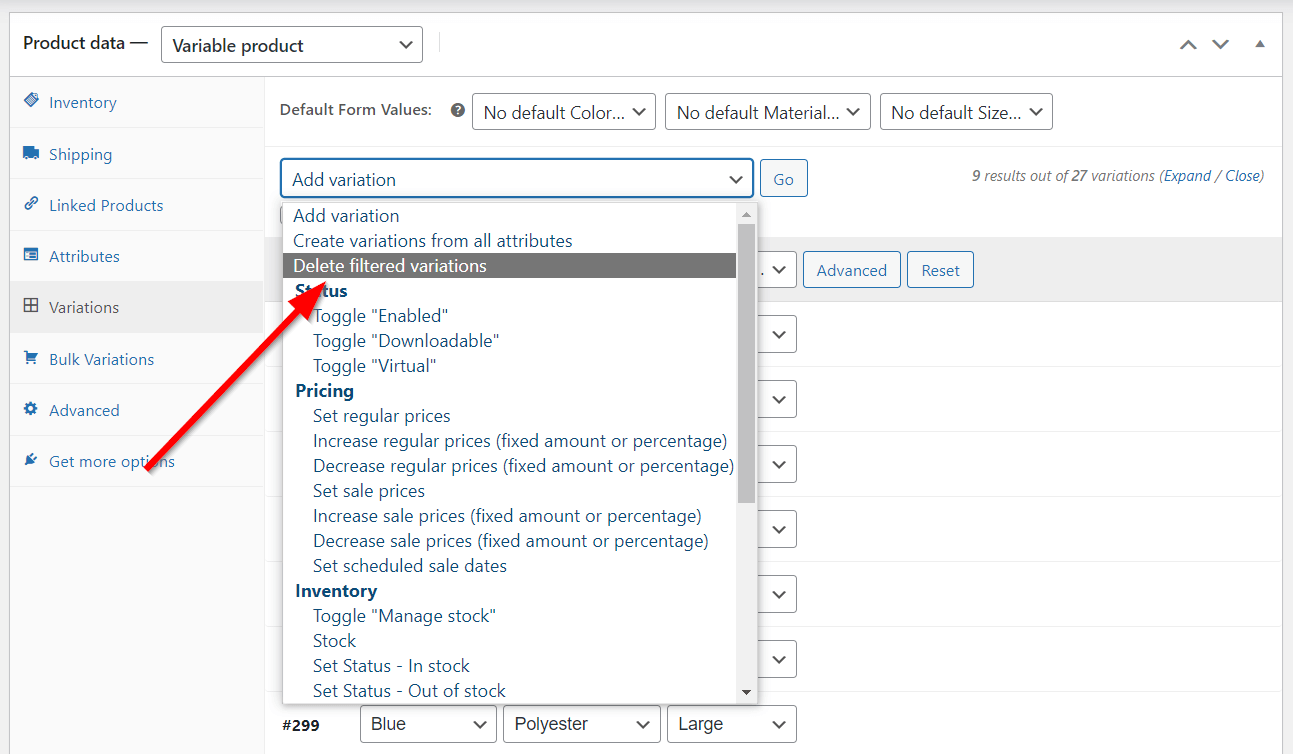Click the Expand link
The width and height of the screenshot is (1293, 754).
point(1188,175)
